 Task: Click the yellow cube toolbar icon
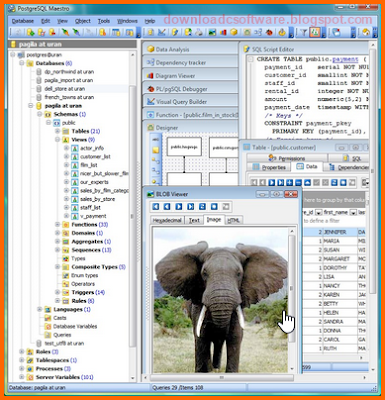234,32
